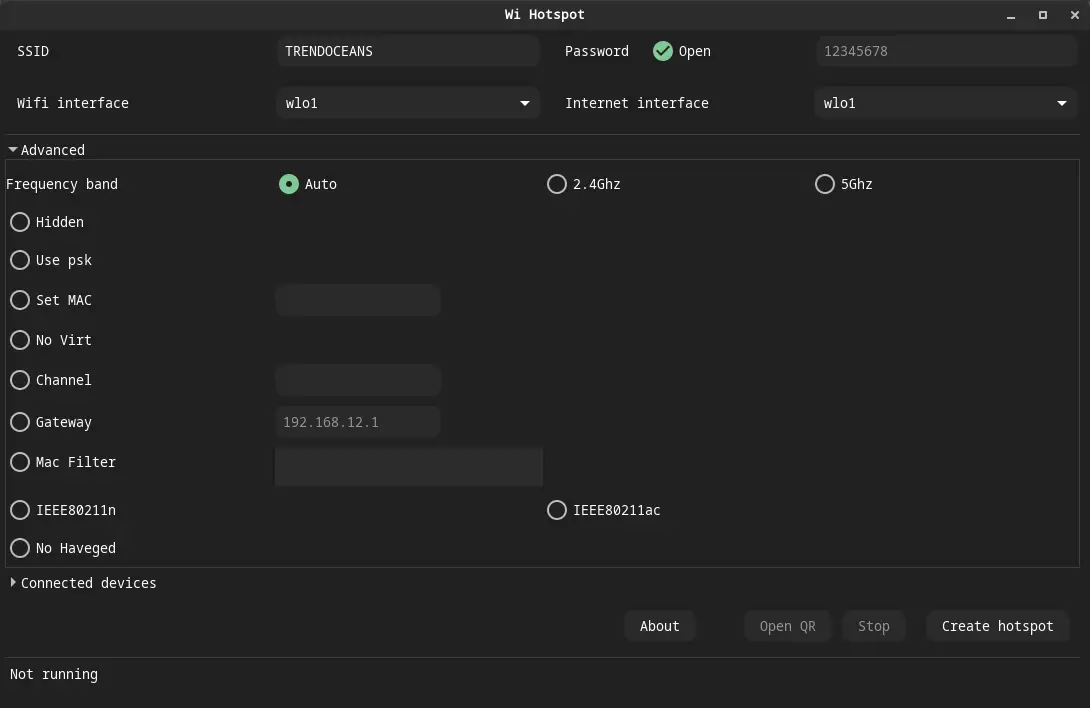Expand the Connected devices section
The image size is (1090, 708).
click(x=83, y=583)
